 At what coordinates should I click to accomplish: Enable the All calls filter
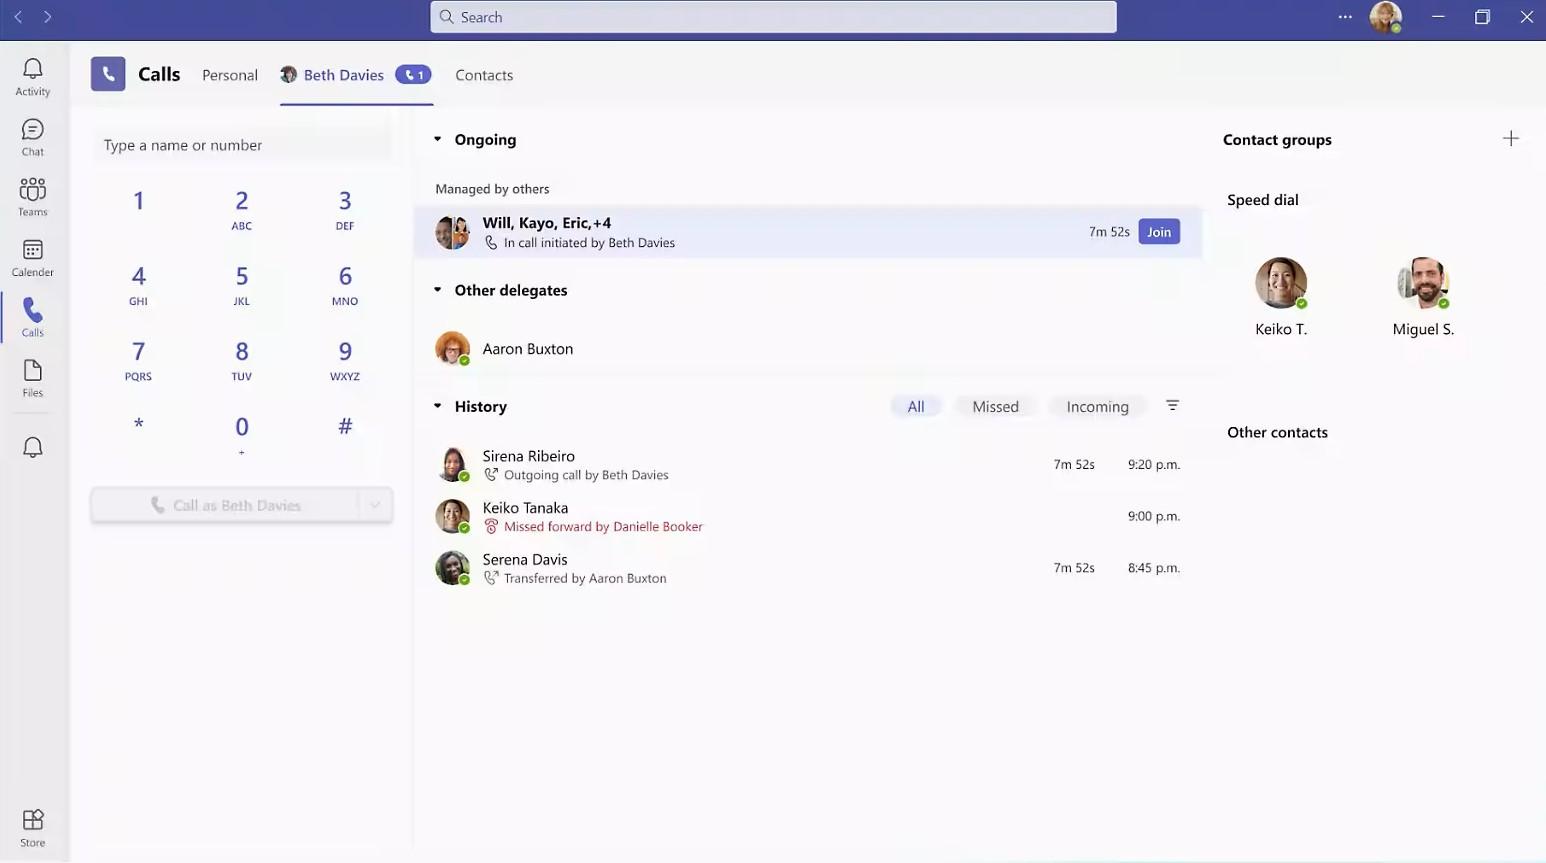[915, 405]
